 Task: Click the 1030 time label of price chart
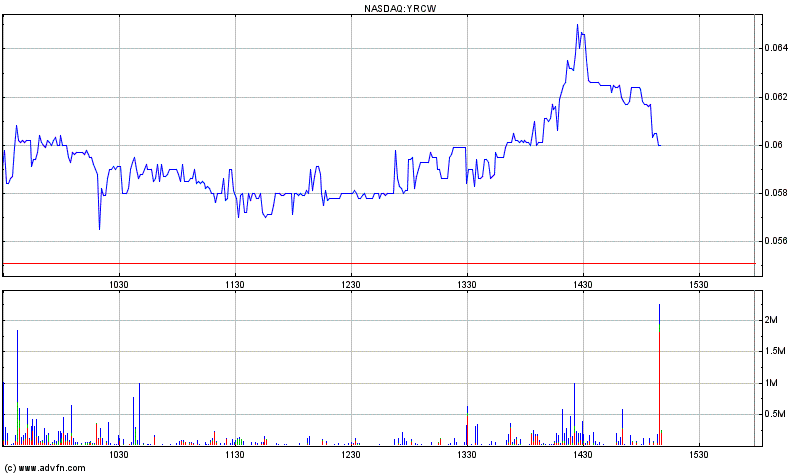coord(119,284)
